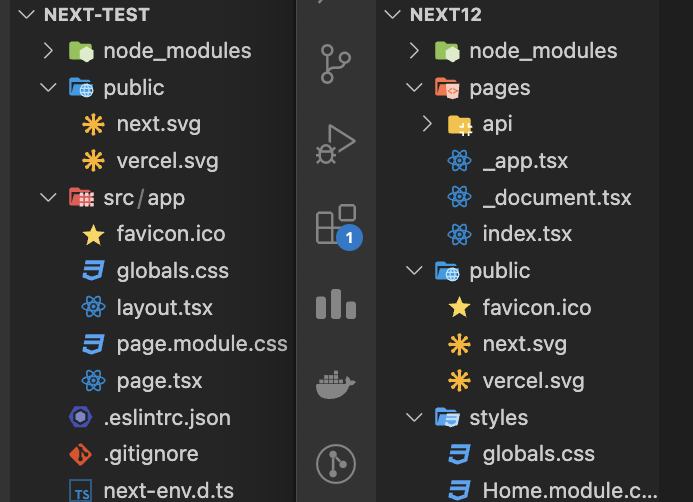Click the blue public folder icon in NEXT-TEST

point(81,87)
